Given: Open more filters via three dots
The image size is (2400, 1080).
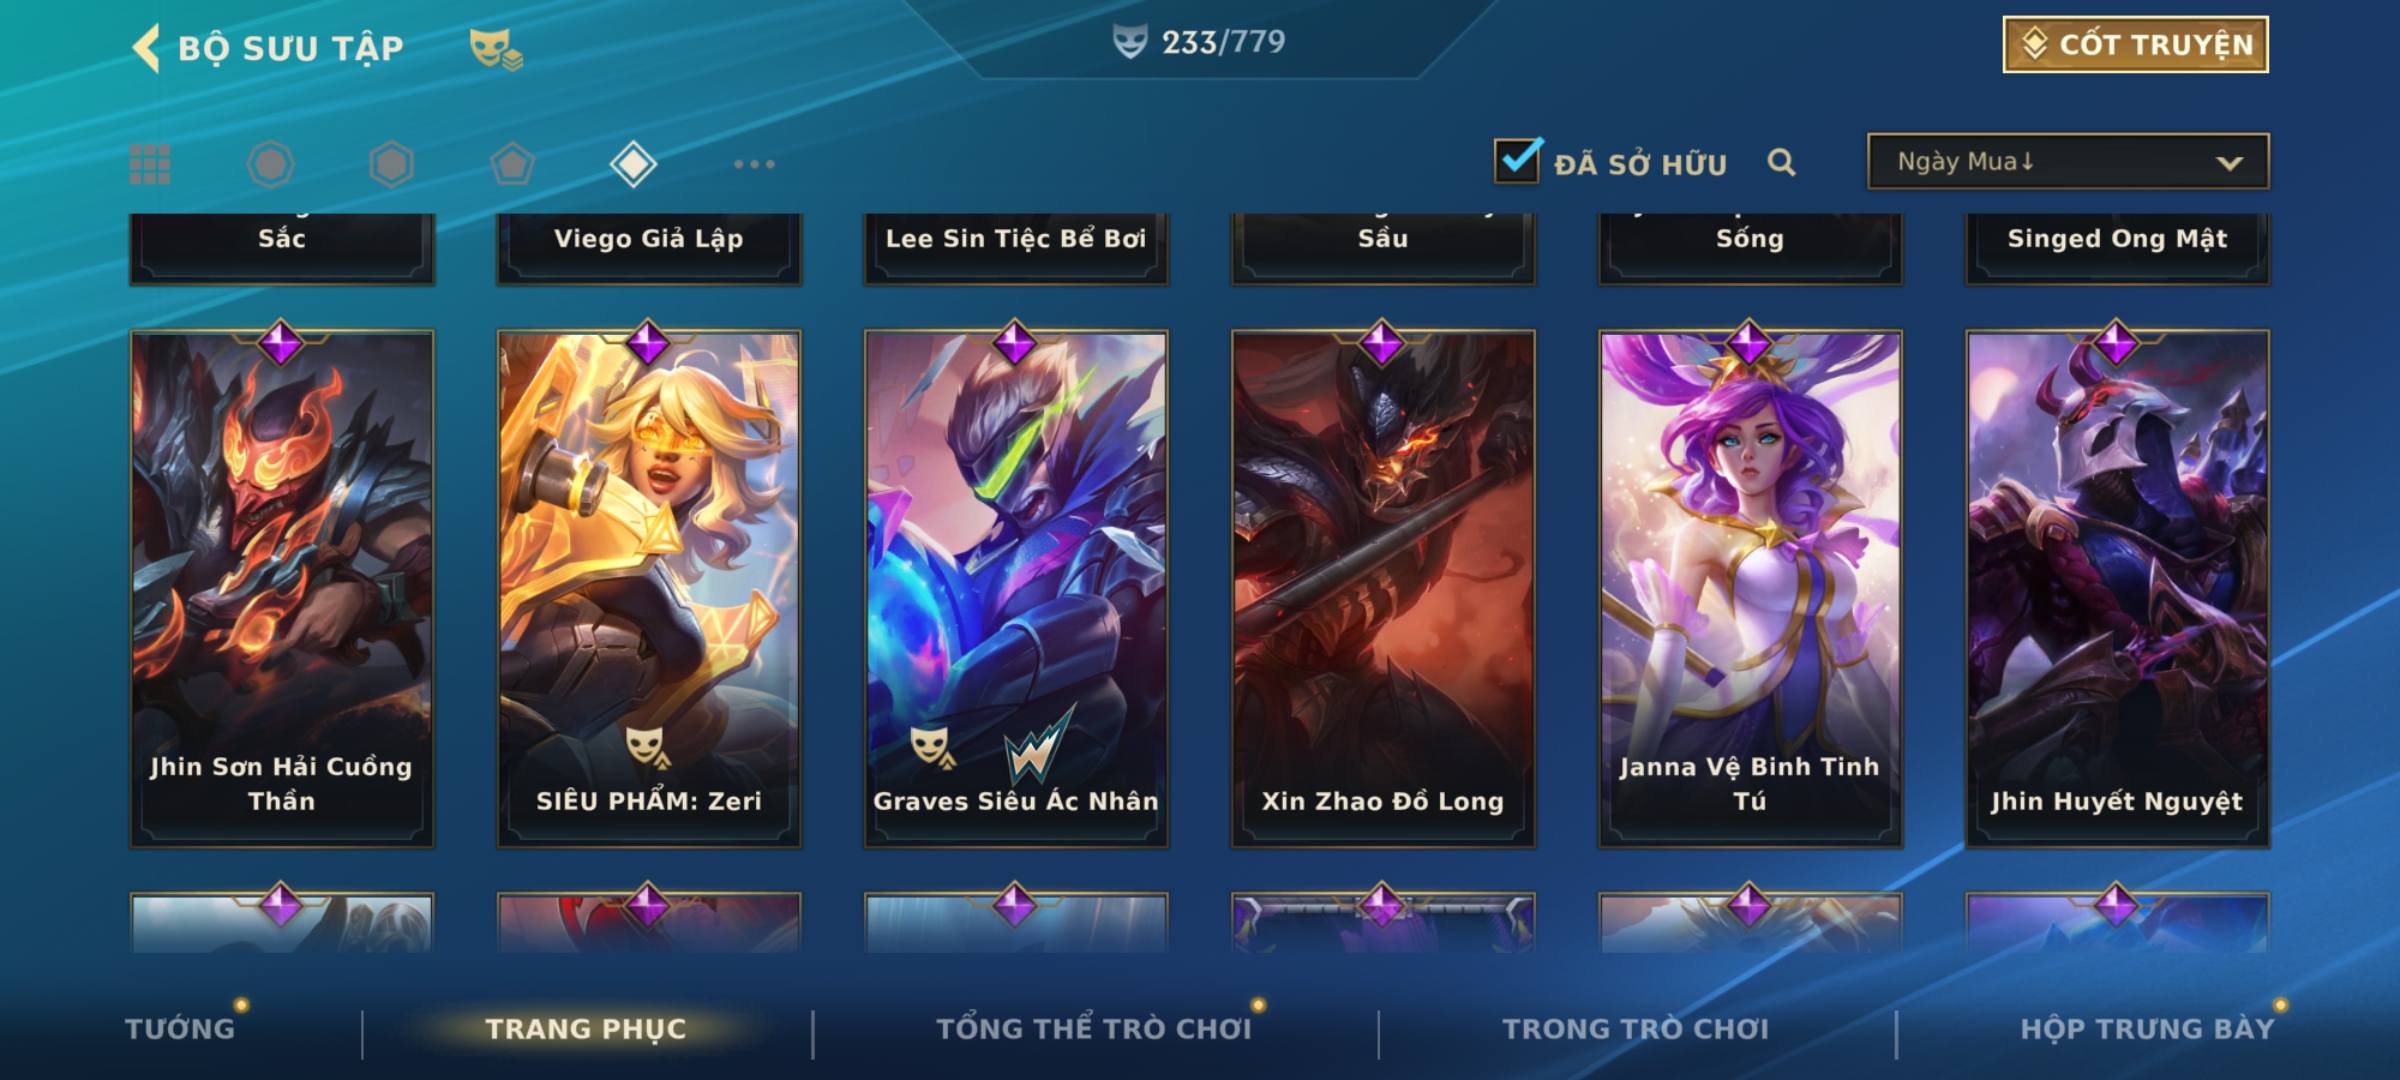Looking at the screenshot, I should click(754, 164).
